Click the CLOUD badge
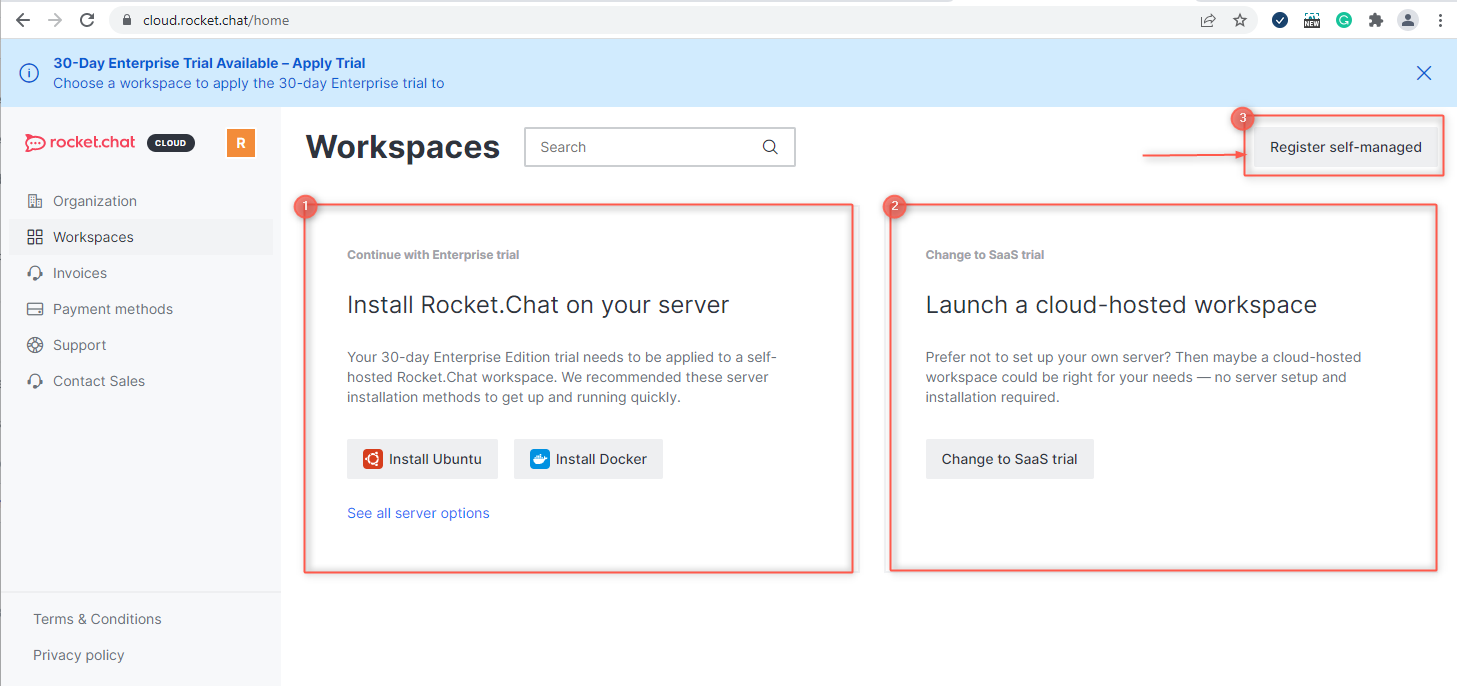The height and width of the screenshot is (686, 1457). point(171,143)
